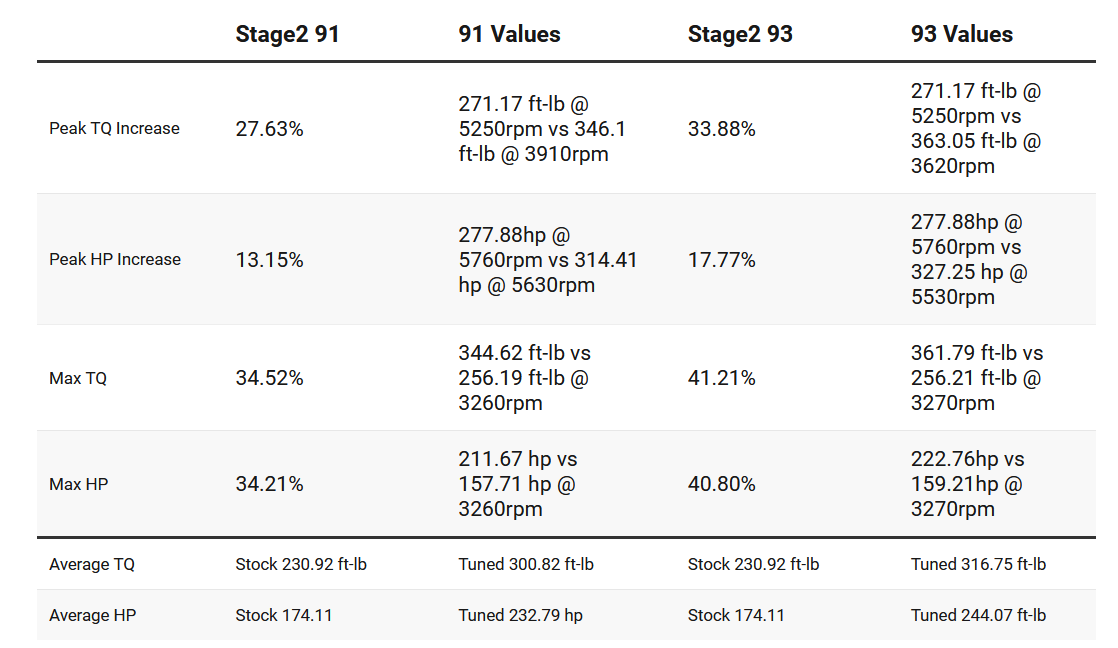This screenshot has width=1118, height=648.
Task: Select the 40.80% max horsepower cell
Action: (721, 484)
